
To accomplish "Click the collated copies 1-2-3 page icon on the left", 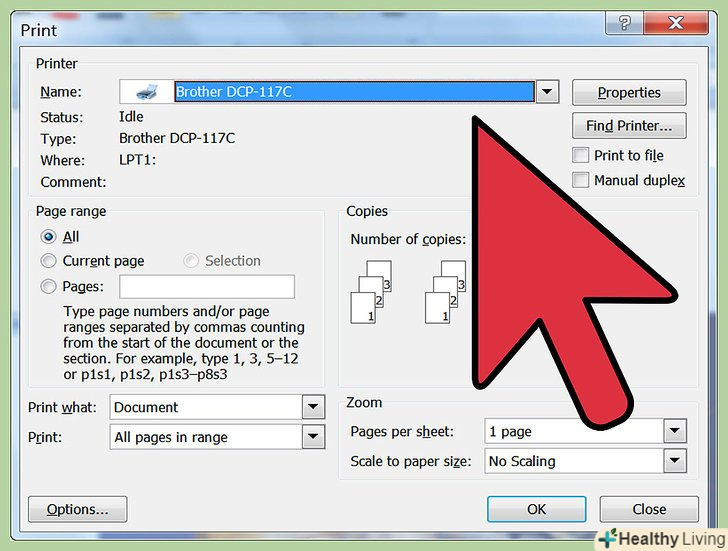I will [x=371, y=292].
